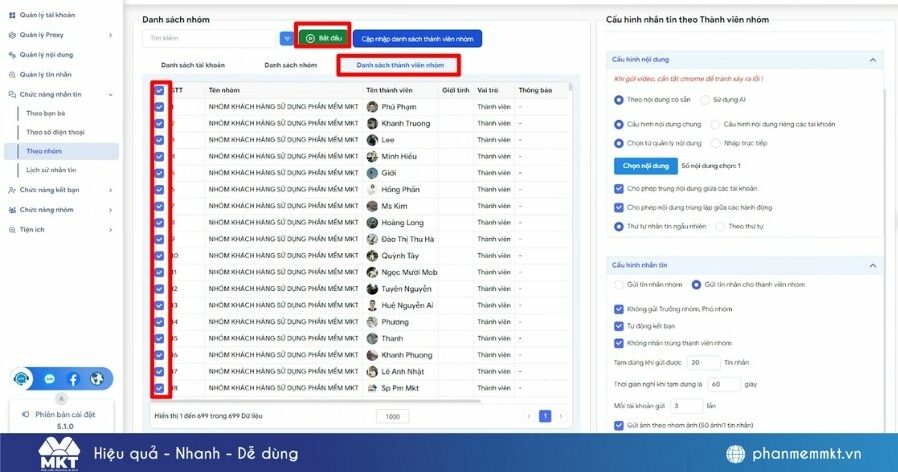
Task: Click the Chức năng nhắn tin icon
Action: 12,95
